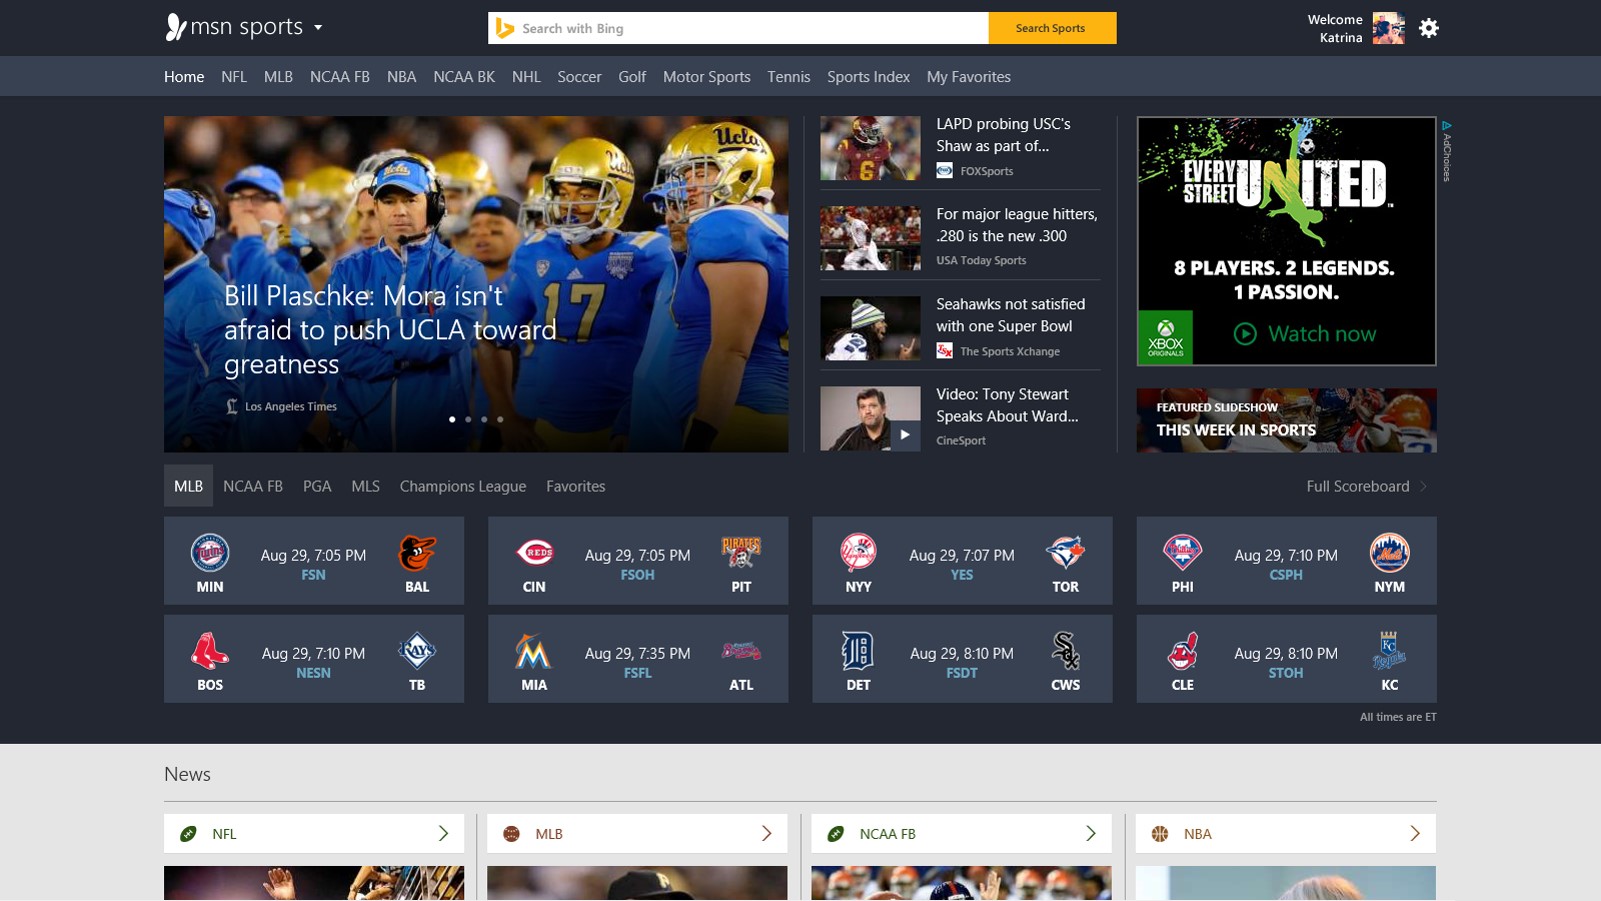Play the Tony Stewart video thumbnail
The width and height of the screenshot is (1601, 901).
[870, 419]
